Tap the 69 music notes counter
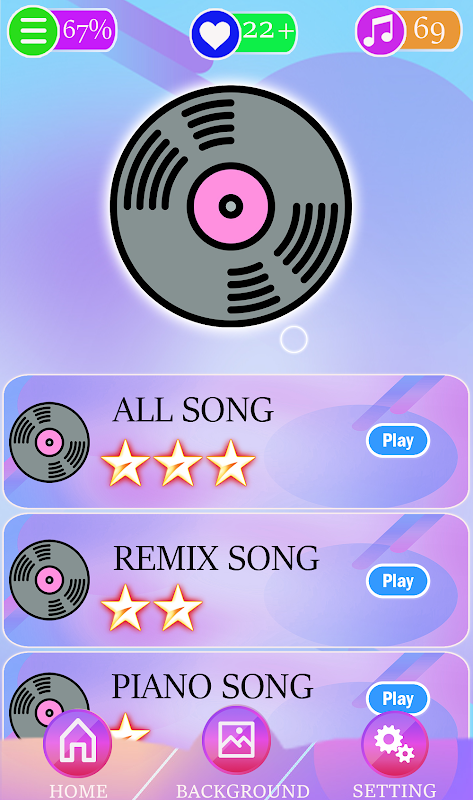473x800 pixels. pyautogui.click(x=432, y=29)
